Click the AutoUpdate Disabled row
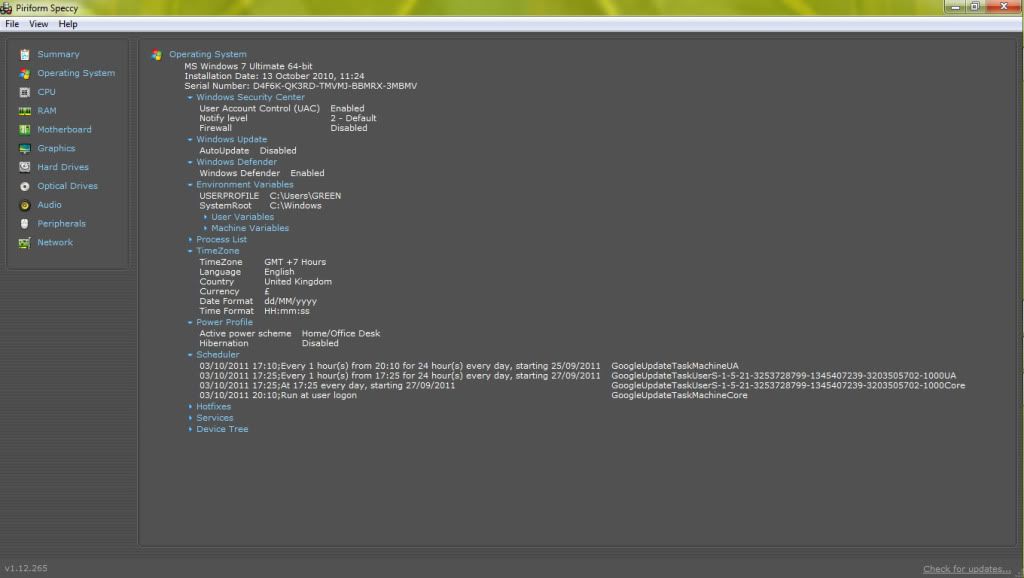 (x=248, y=150)
